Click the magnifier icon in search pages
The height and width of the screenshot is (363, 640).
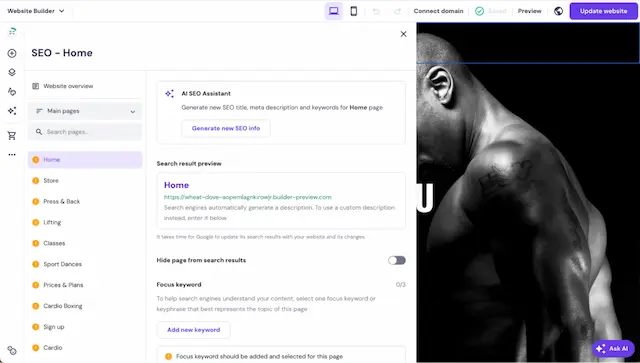(x=39, y=132)
